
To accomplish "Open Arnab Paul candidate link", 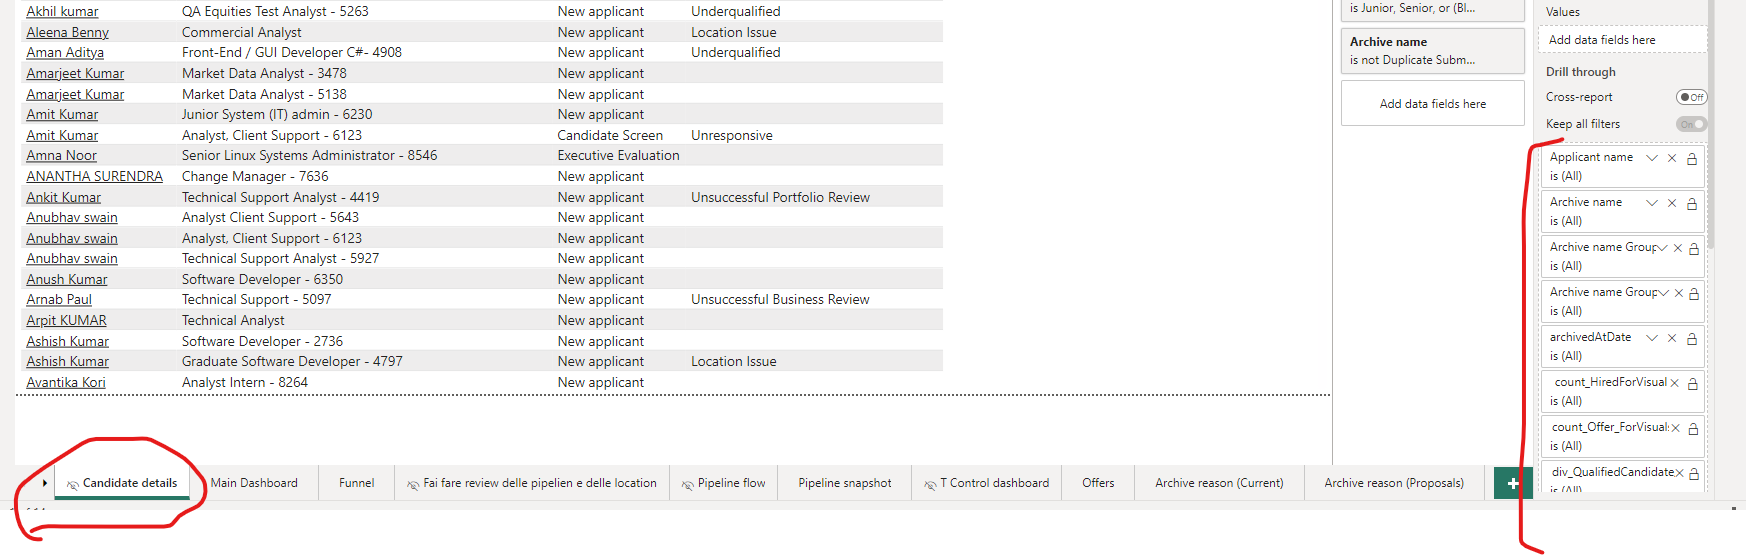I will pos(59,299).
